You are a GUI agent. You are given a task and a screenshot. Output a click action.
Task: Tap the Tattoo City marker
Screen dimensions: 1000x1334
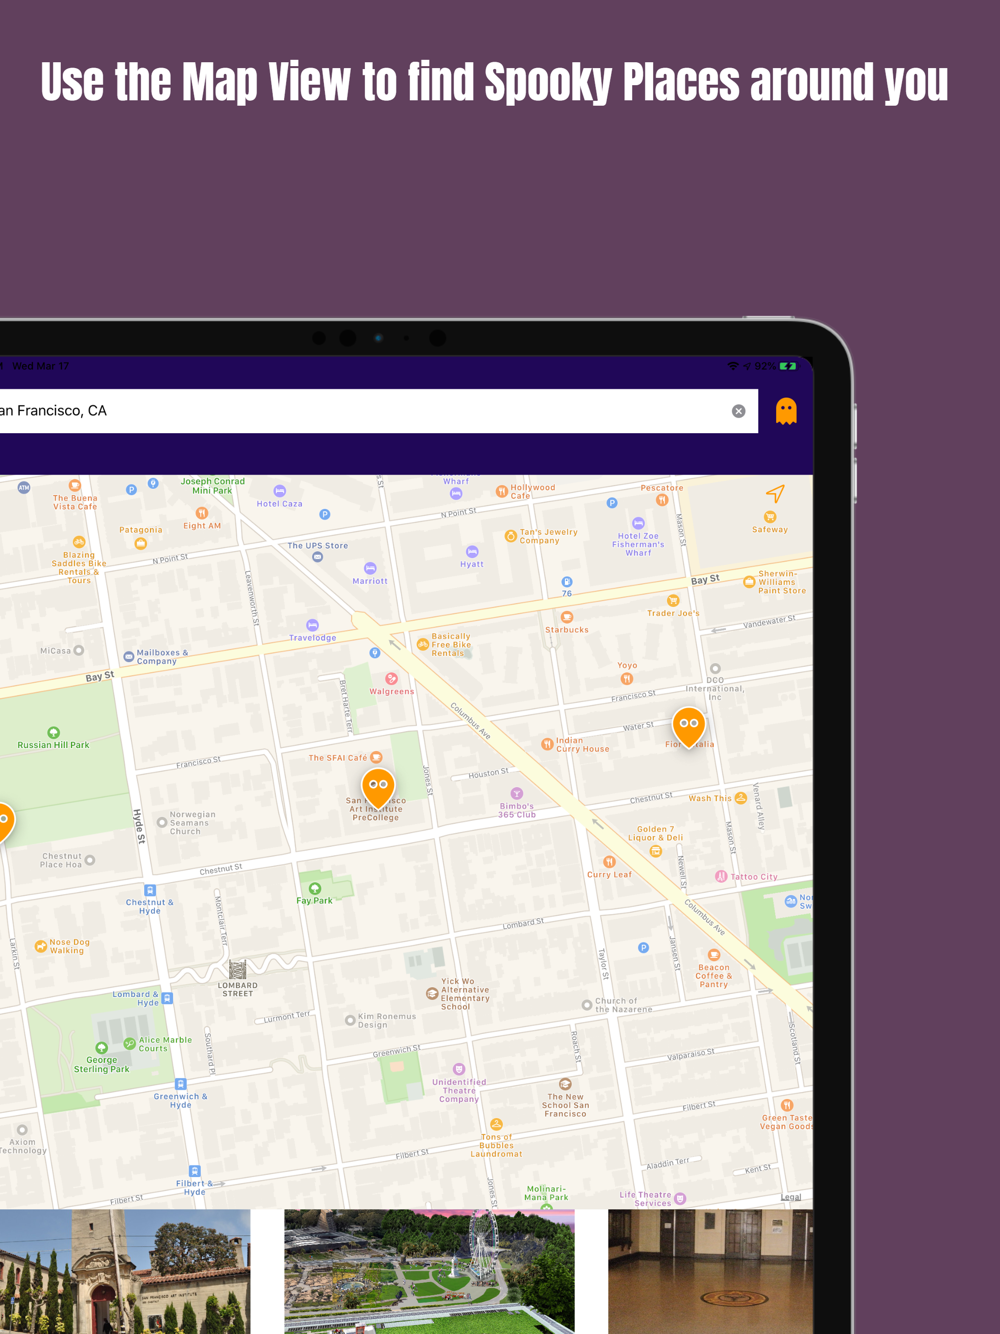(x=721, y=876)
